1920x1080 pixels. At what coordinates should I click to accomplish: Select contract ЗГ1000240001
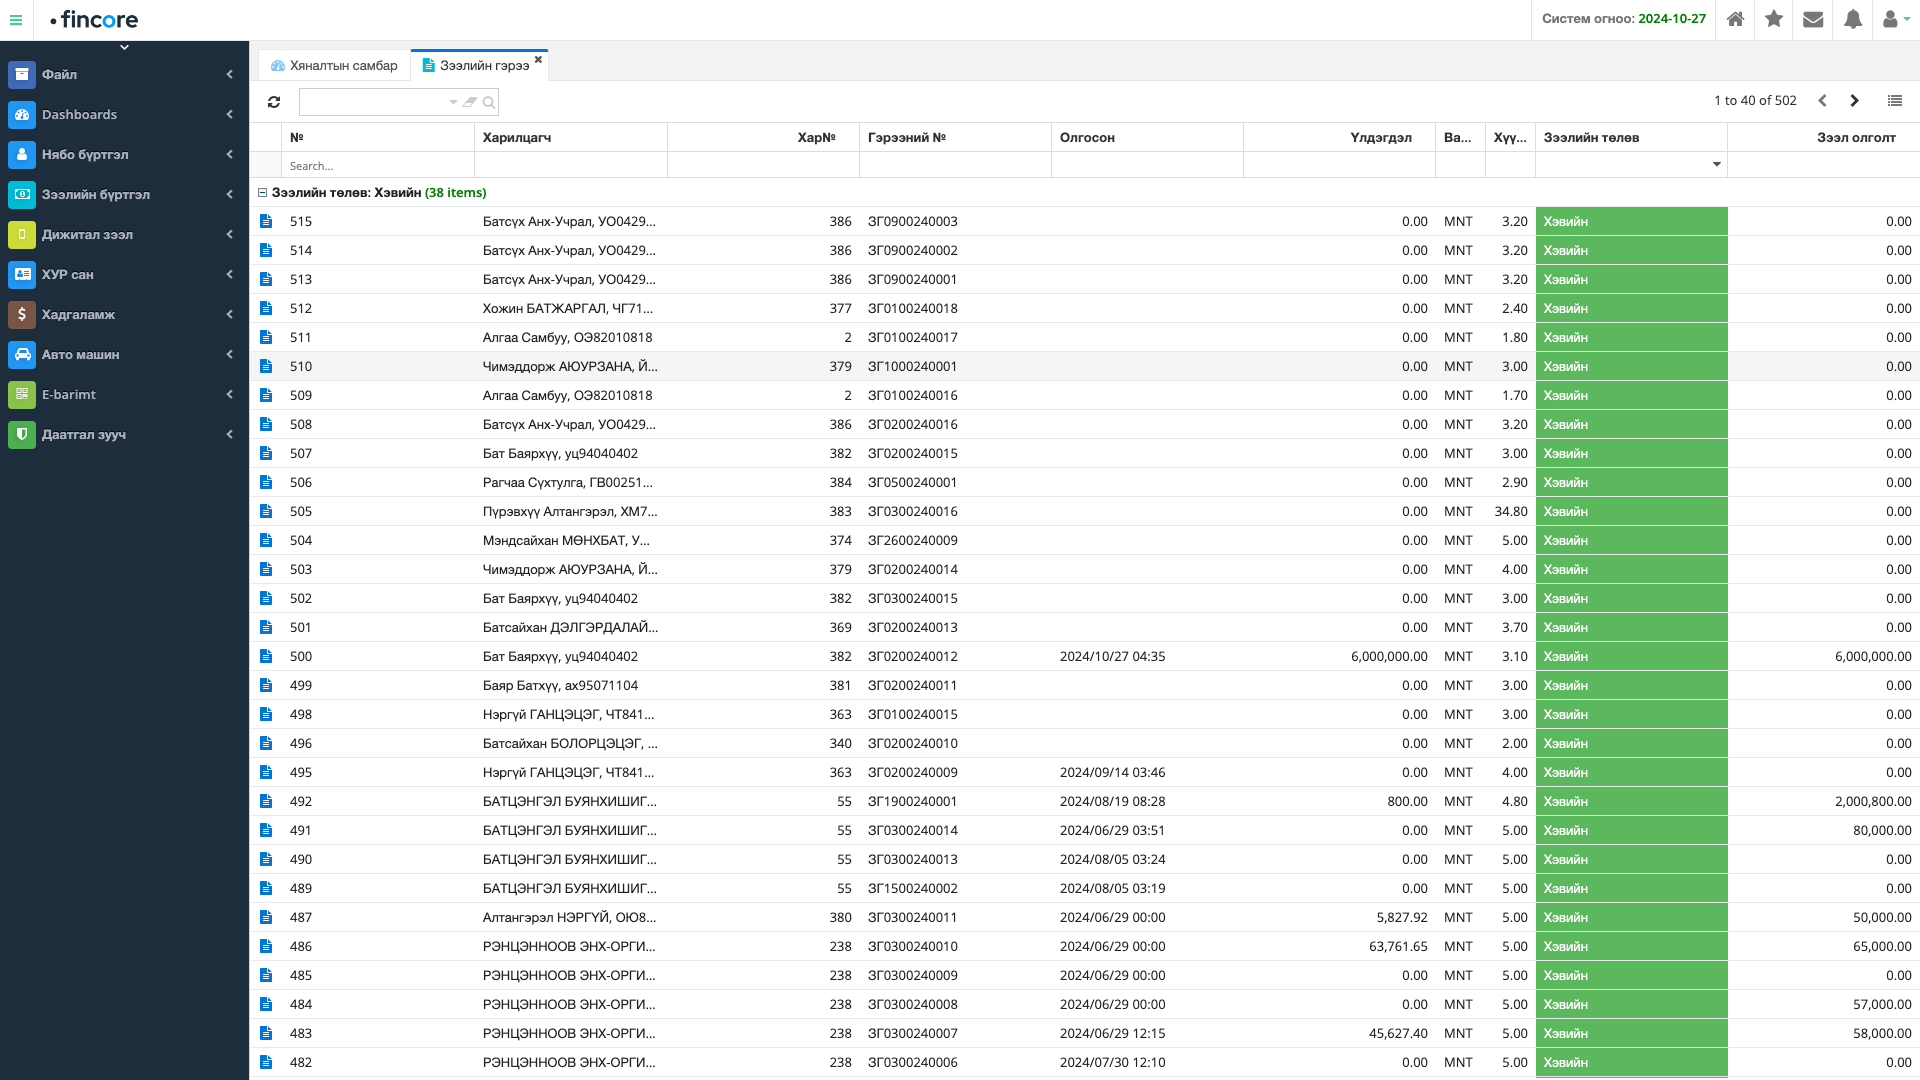coord(912,366)
